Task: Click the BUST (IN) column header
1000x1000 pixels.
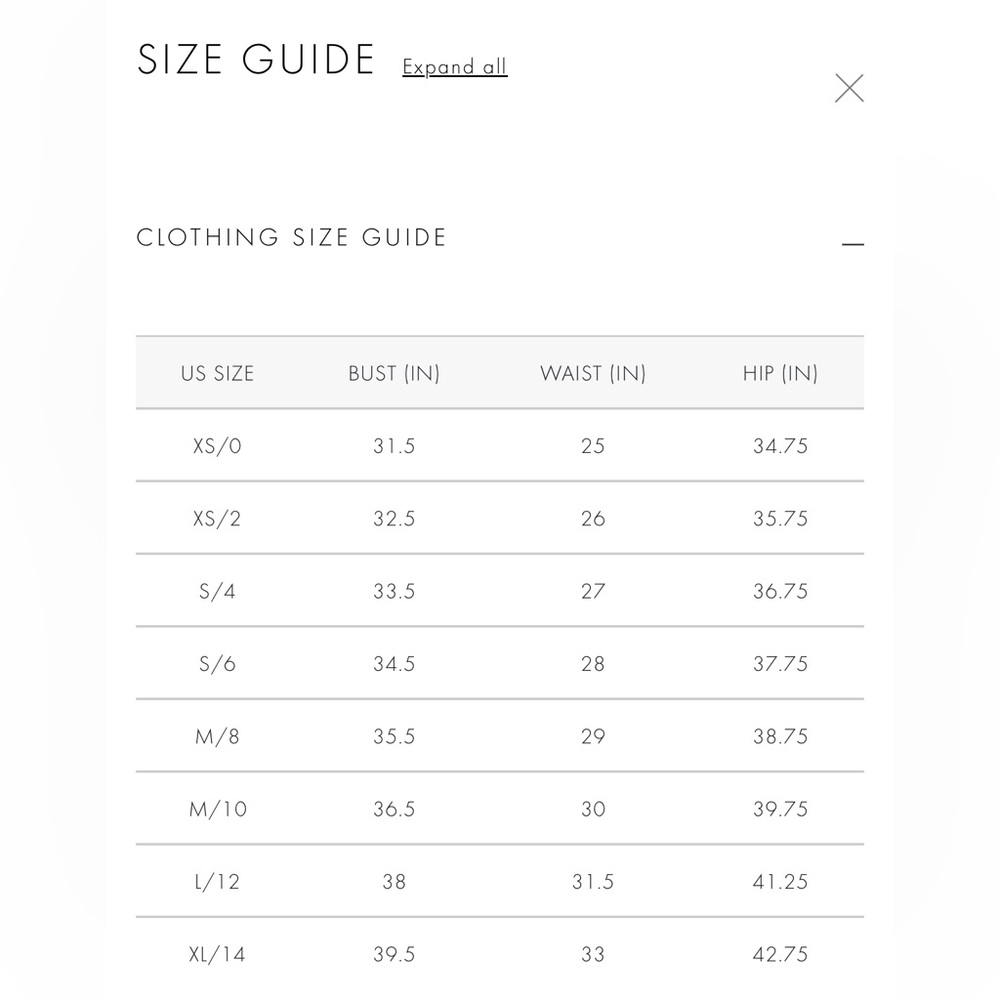Action: point(394,373)
